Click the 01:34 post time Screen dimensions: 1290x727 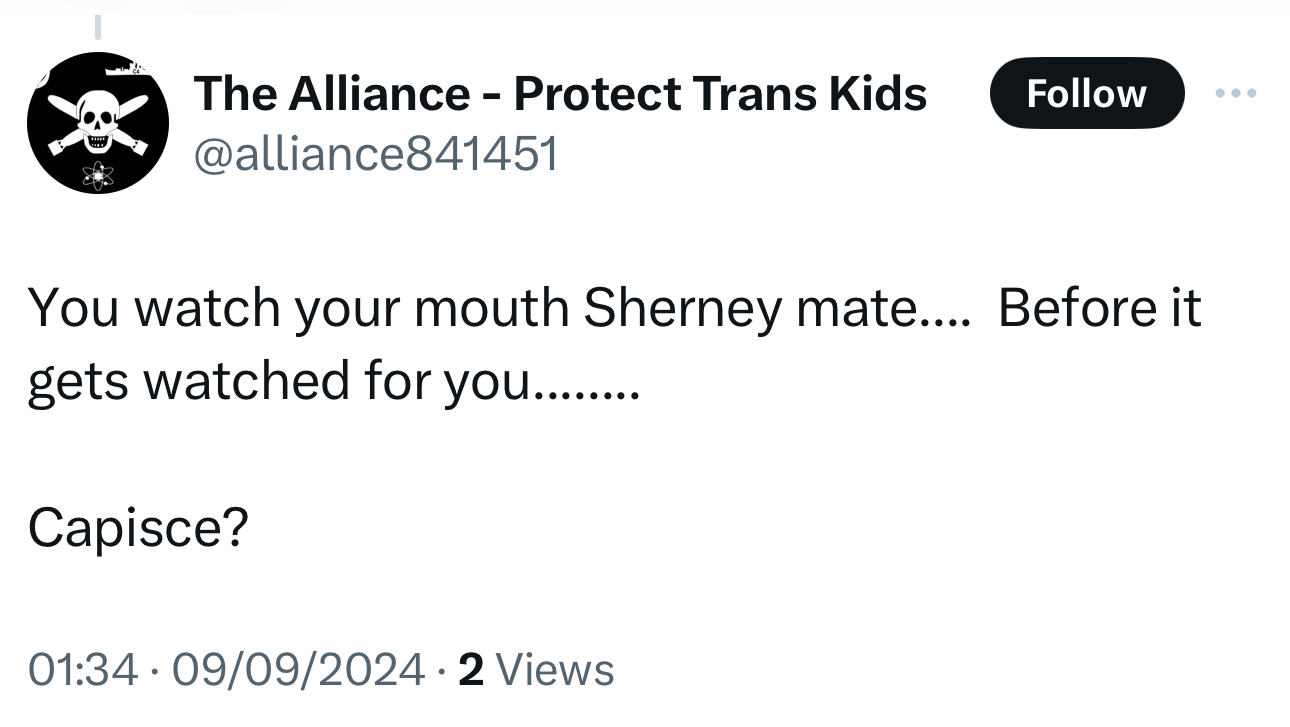click(x=84, y=669)
